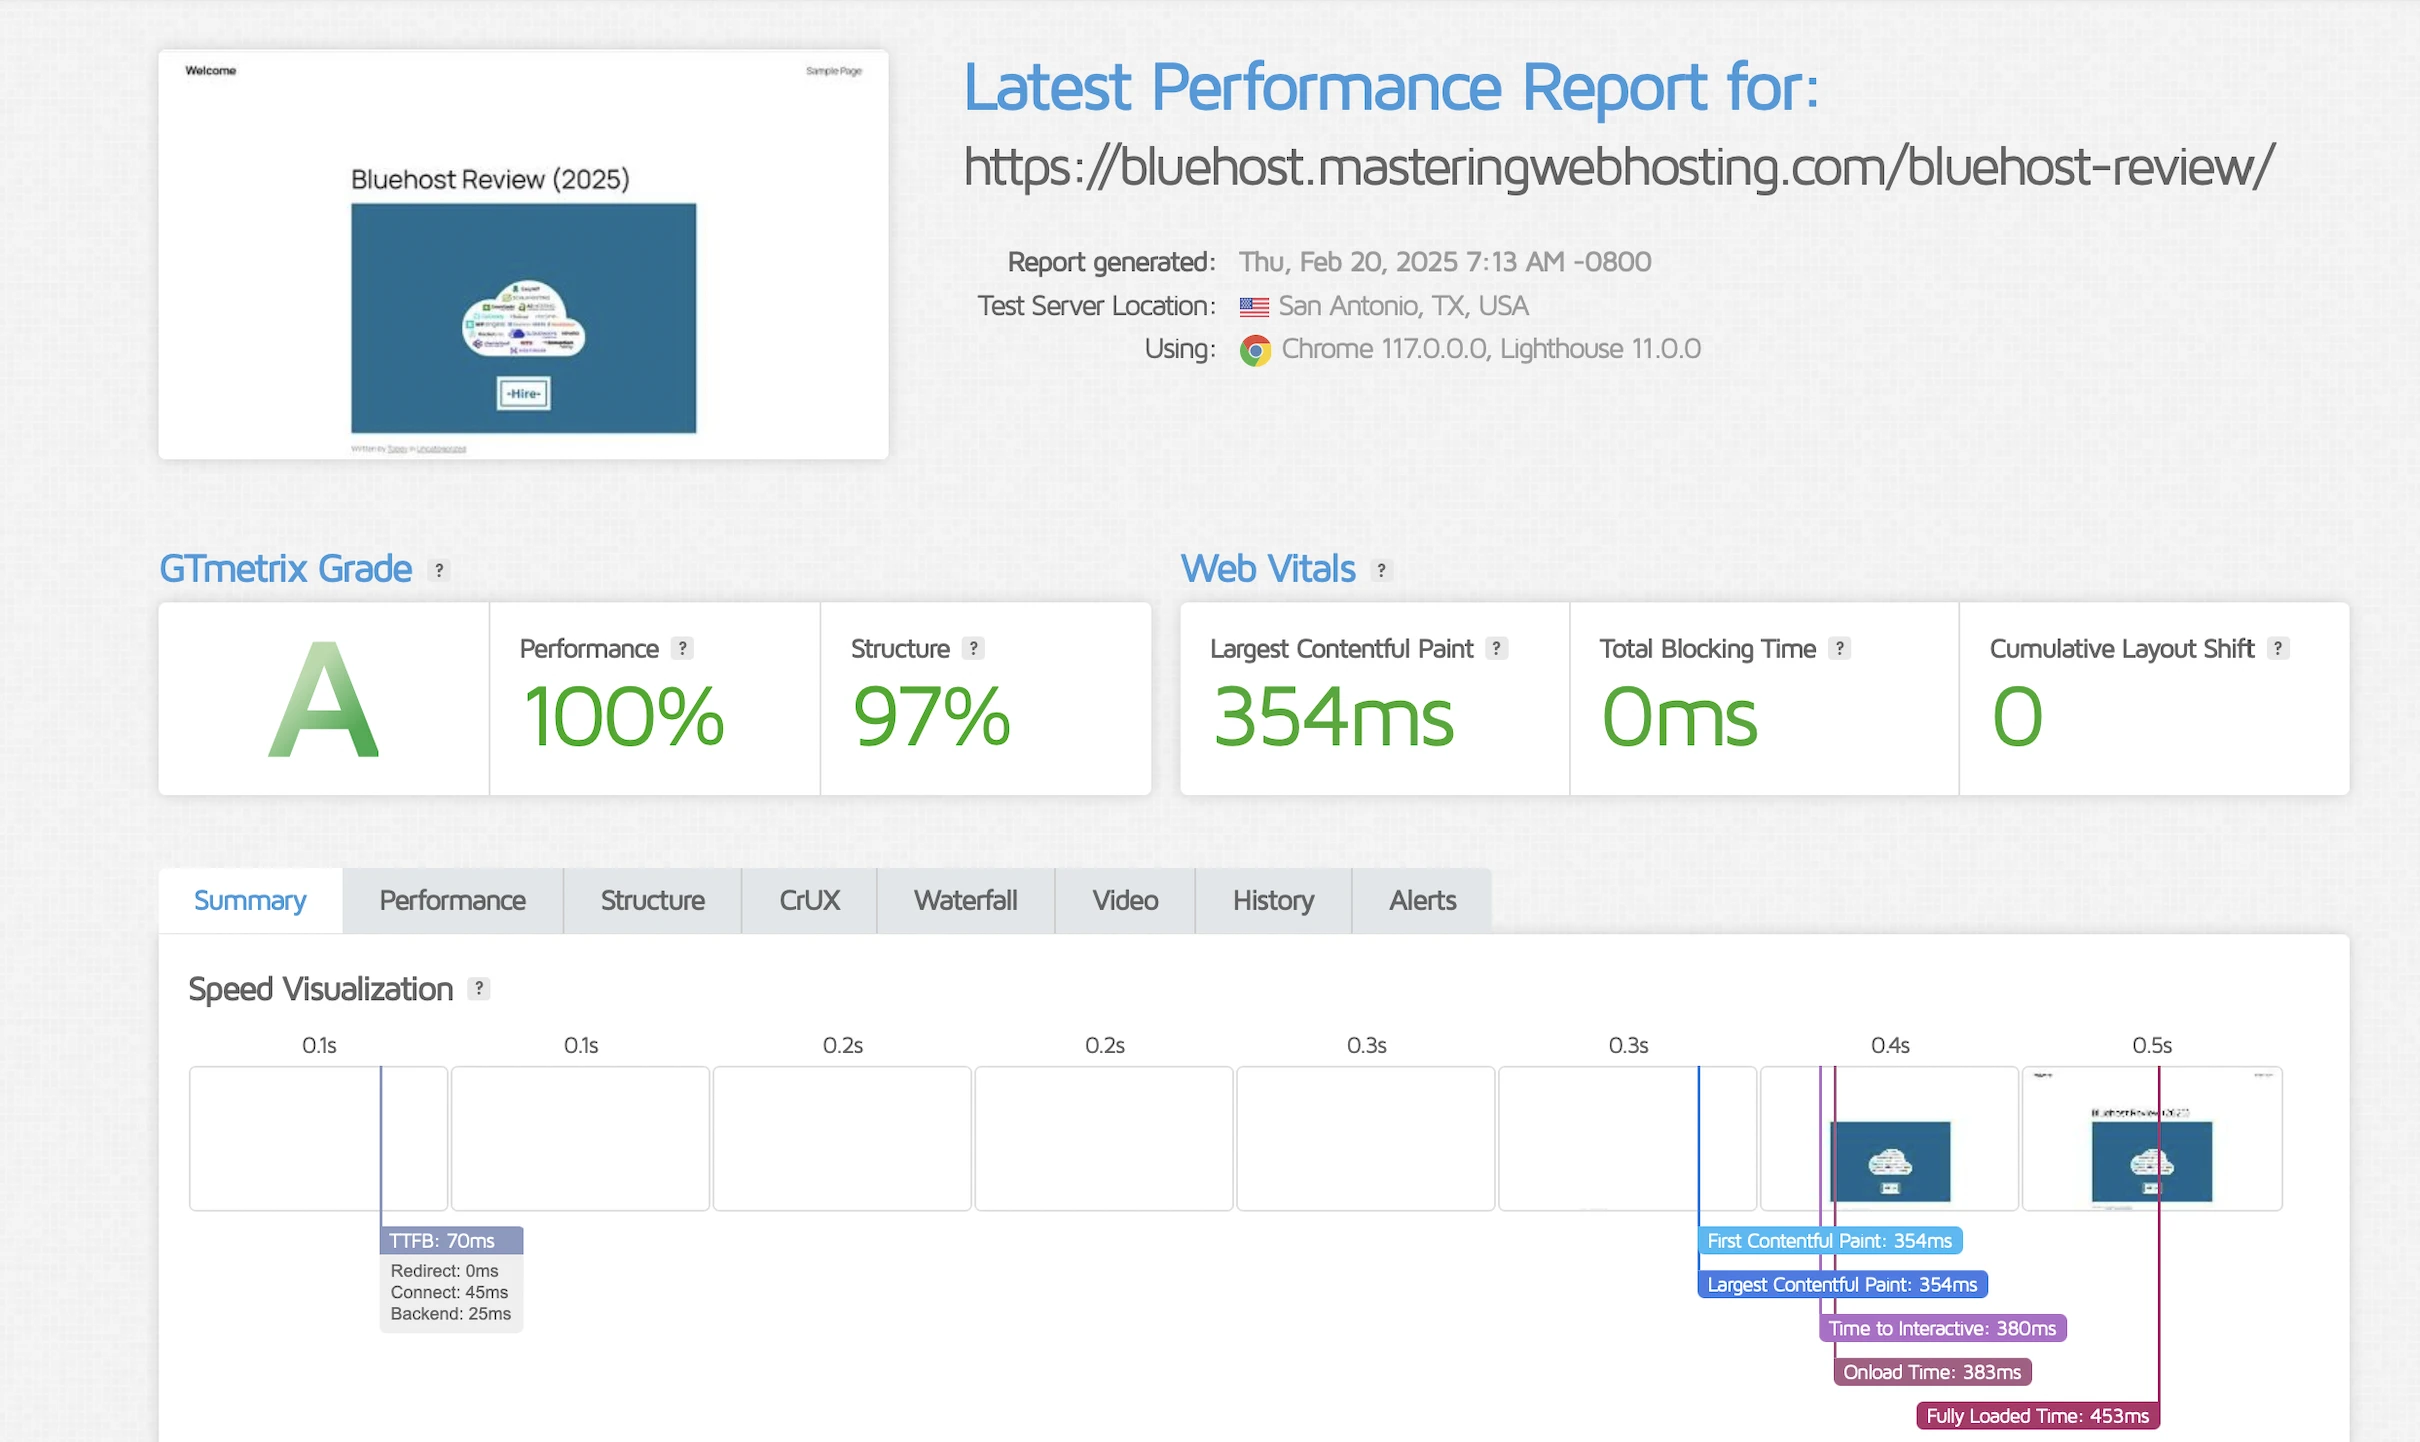Click the Speed Visualization help icon

tap(479, 988)
